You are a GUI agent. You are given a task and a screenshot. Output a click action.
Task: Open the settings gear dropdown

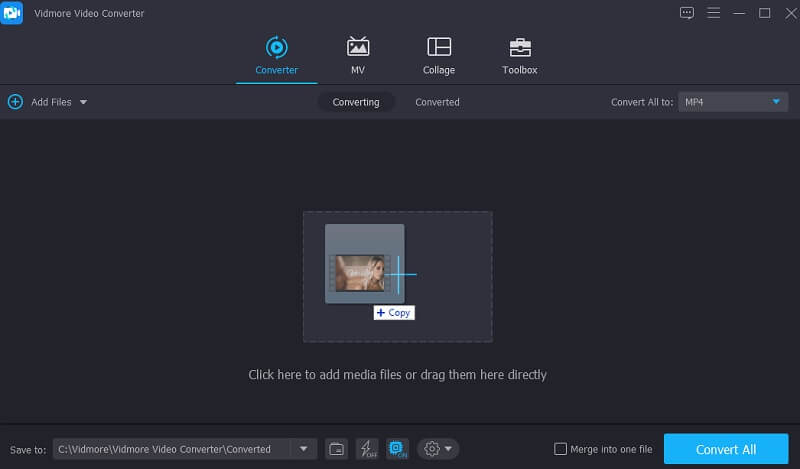click(438, 449)
